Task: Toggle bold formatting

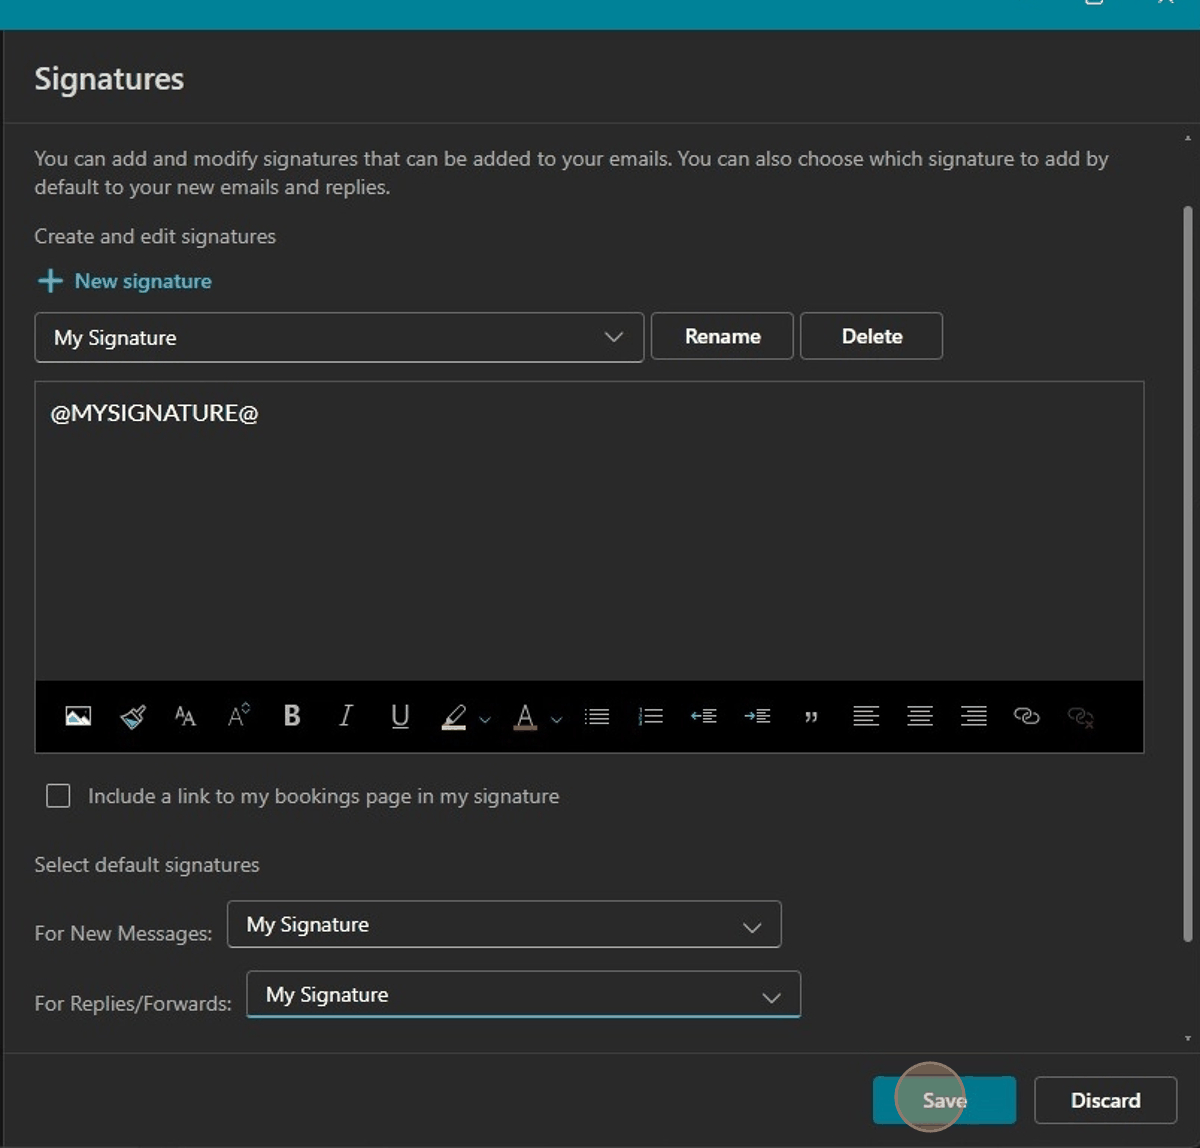Action: (x=292, y=716)
